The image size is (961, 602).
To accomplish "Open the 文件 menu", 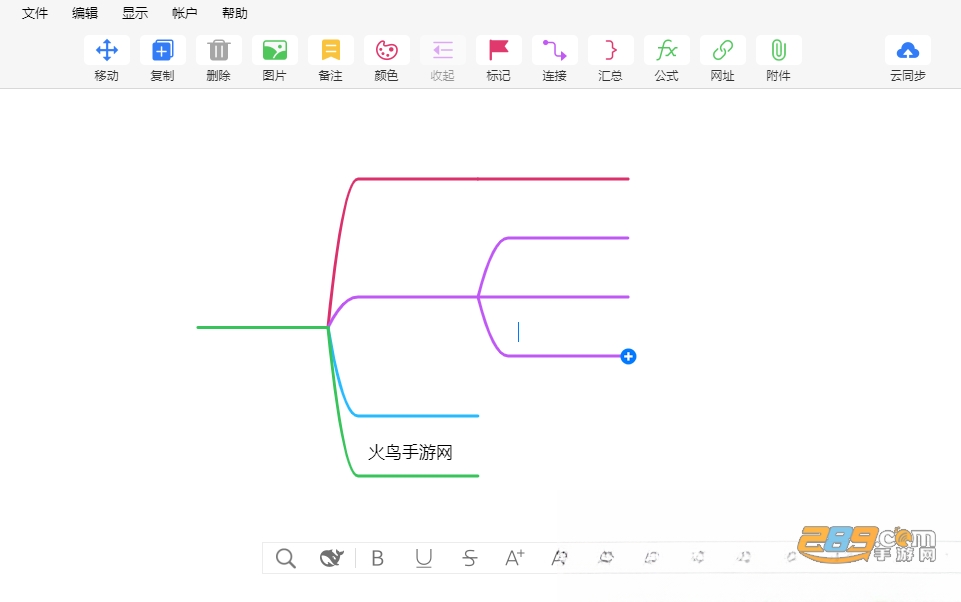I will [35, 13].
